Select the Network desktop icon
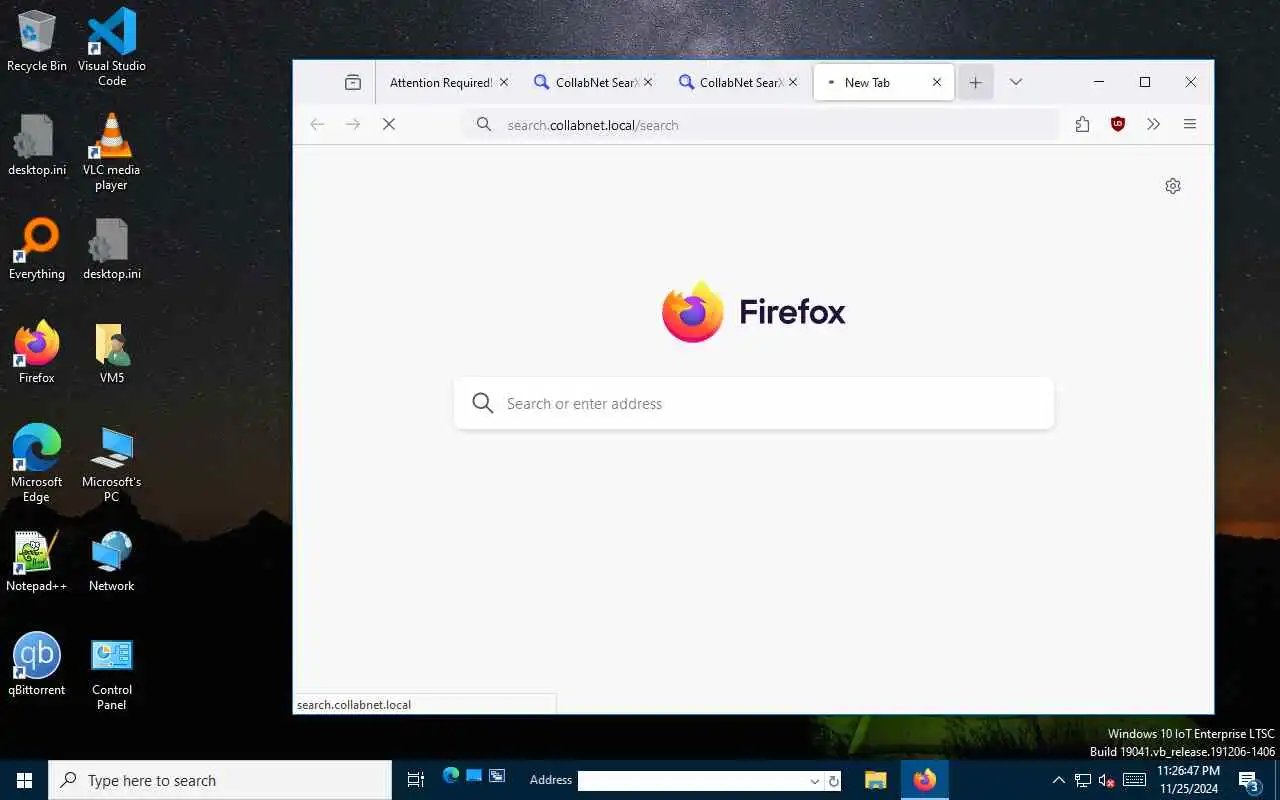 [112, 561]
